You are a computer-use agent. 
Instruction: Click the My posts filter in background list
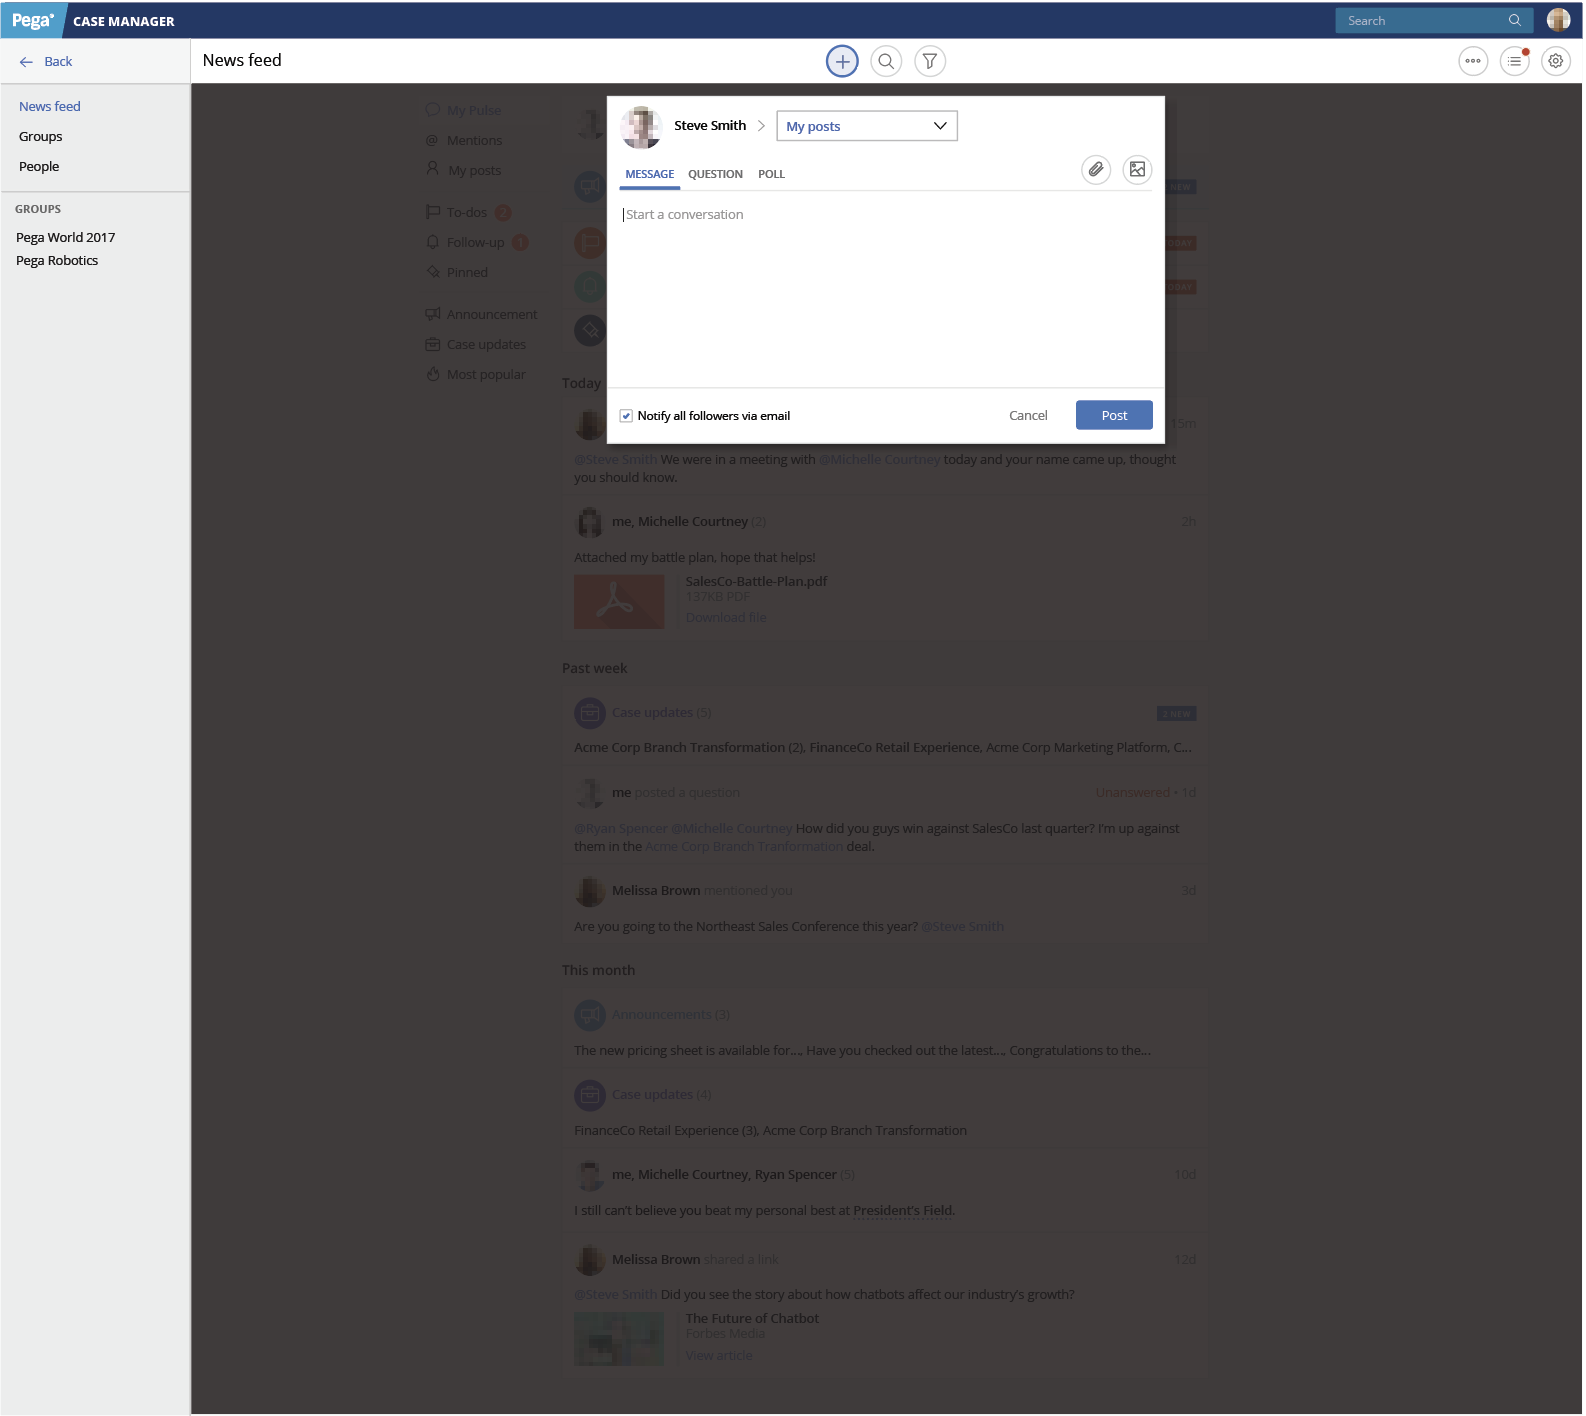click(x=474, y=171)
